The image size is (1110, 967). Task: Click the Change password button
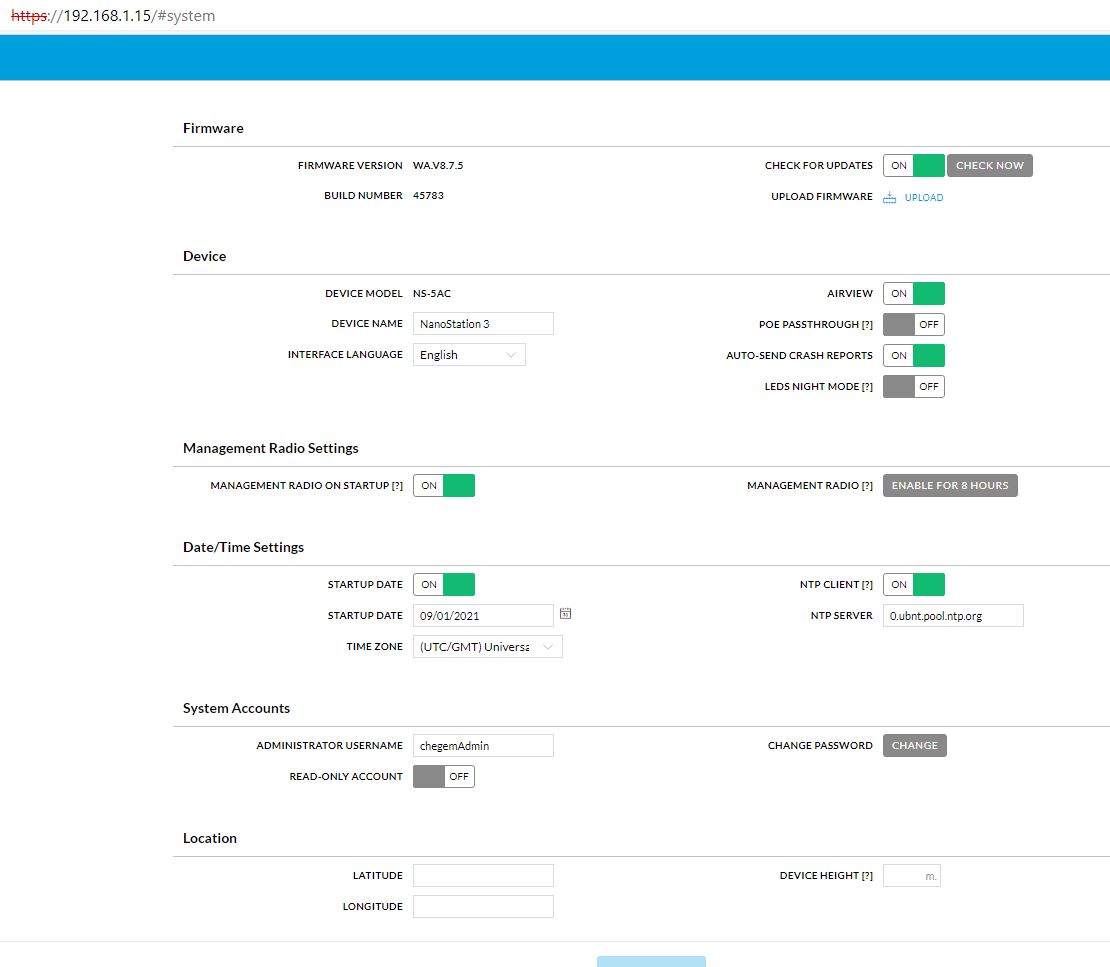[915, 745]
